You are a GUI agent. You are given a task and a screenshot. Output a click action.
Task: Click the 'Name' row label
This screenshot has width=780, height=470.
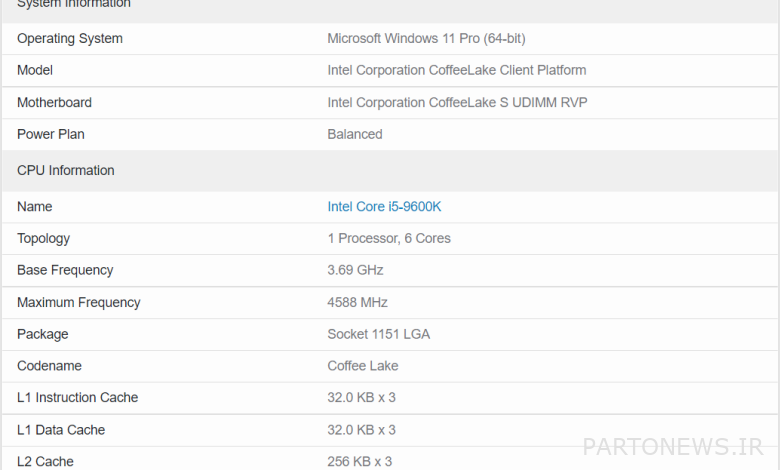click(34, 206)
